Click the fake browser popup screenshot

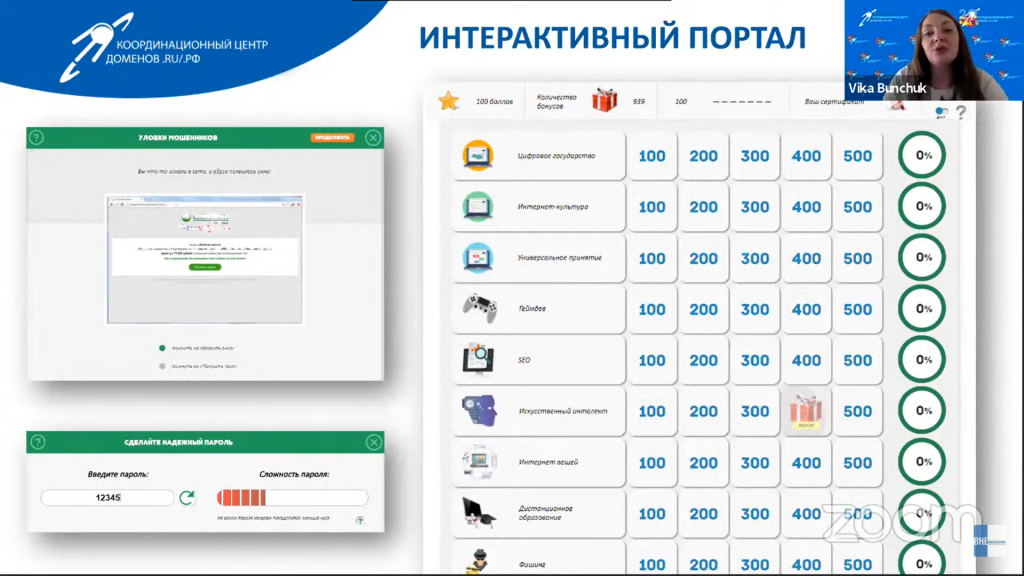[x=205, y=258]
